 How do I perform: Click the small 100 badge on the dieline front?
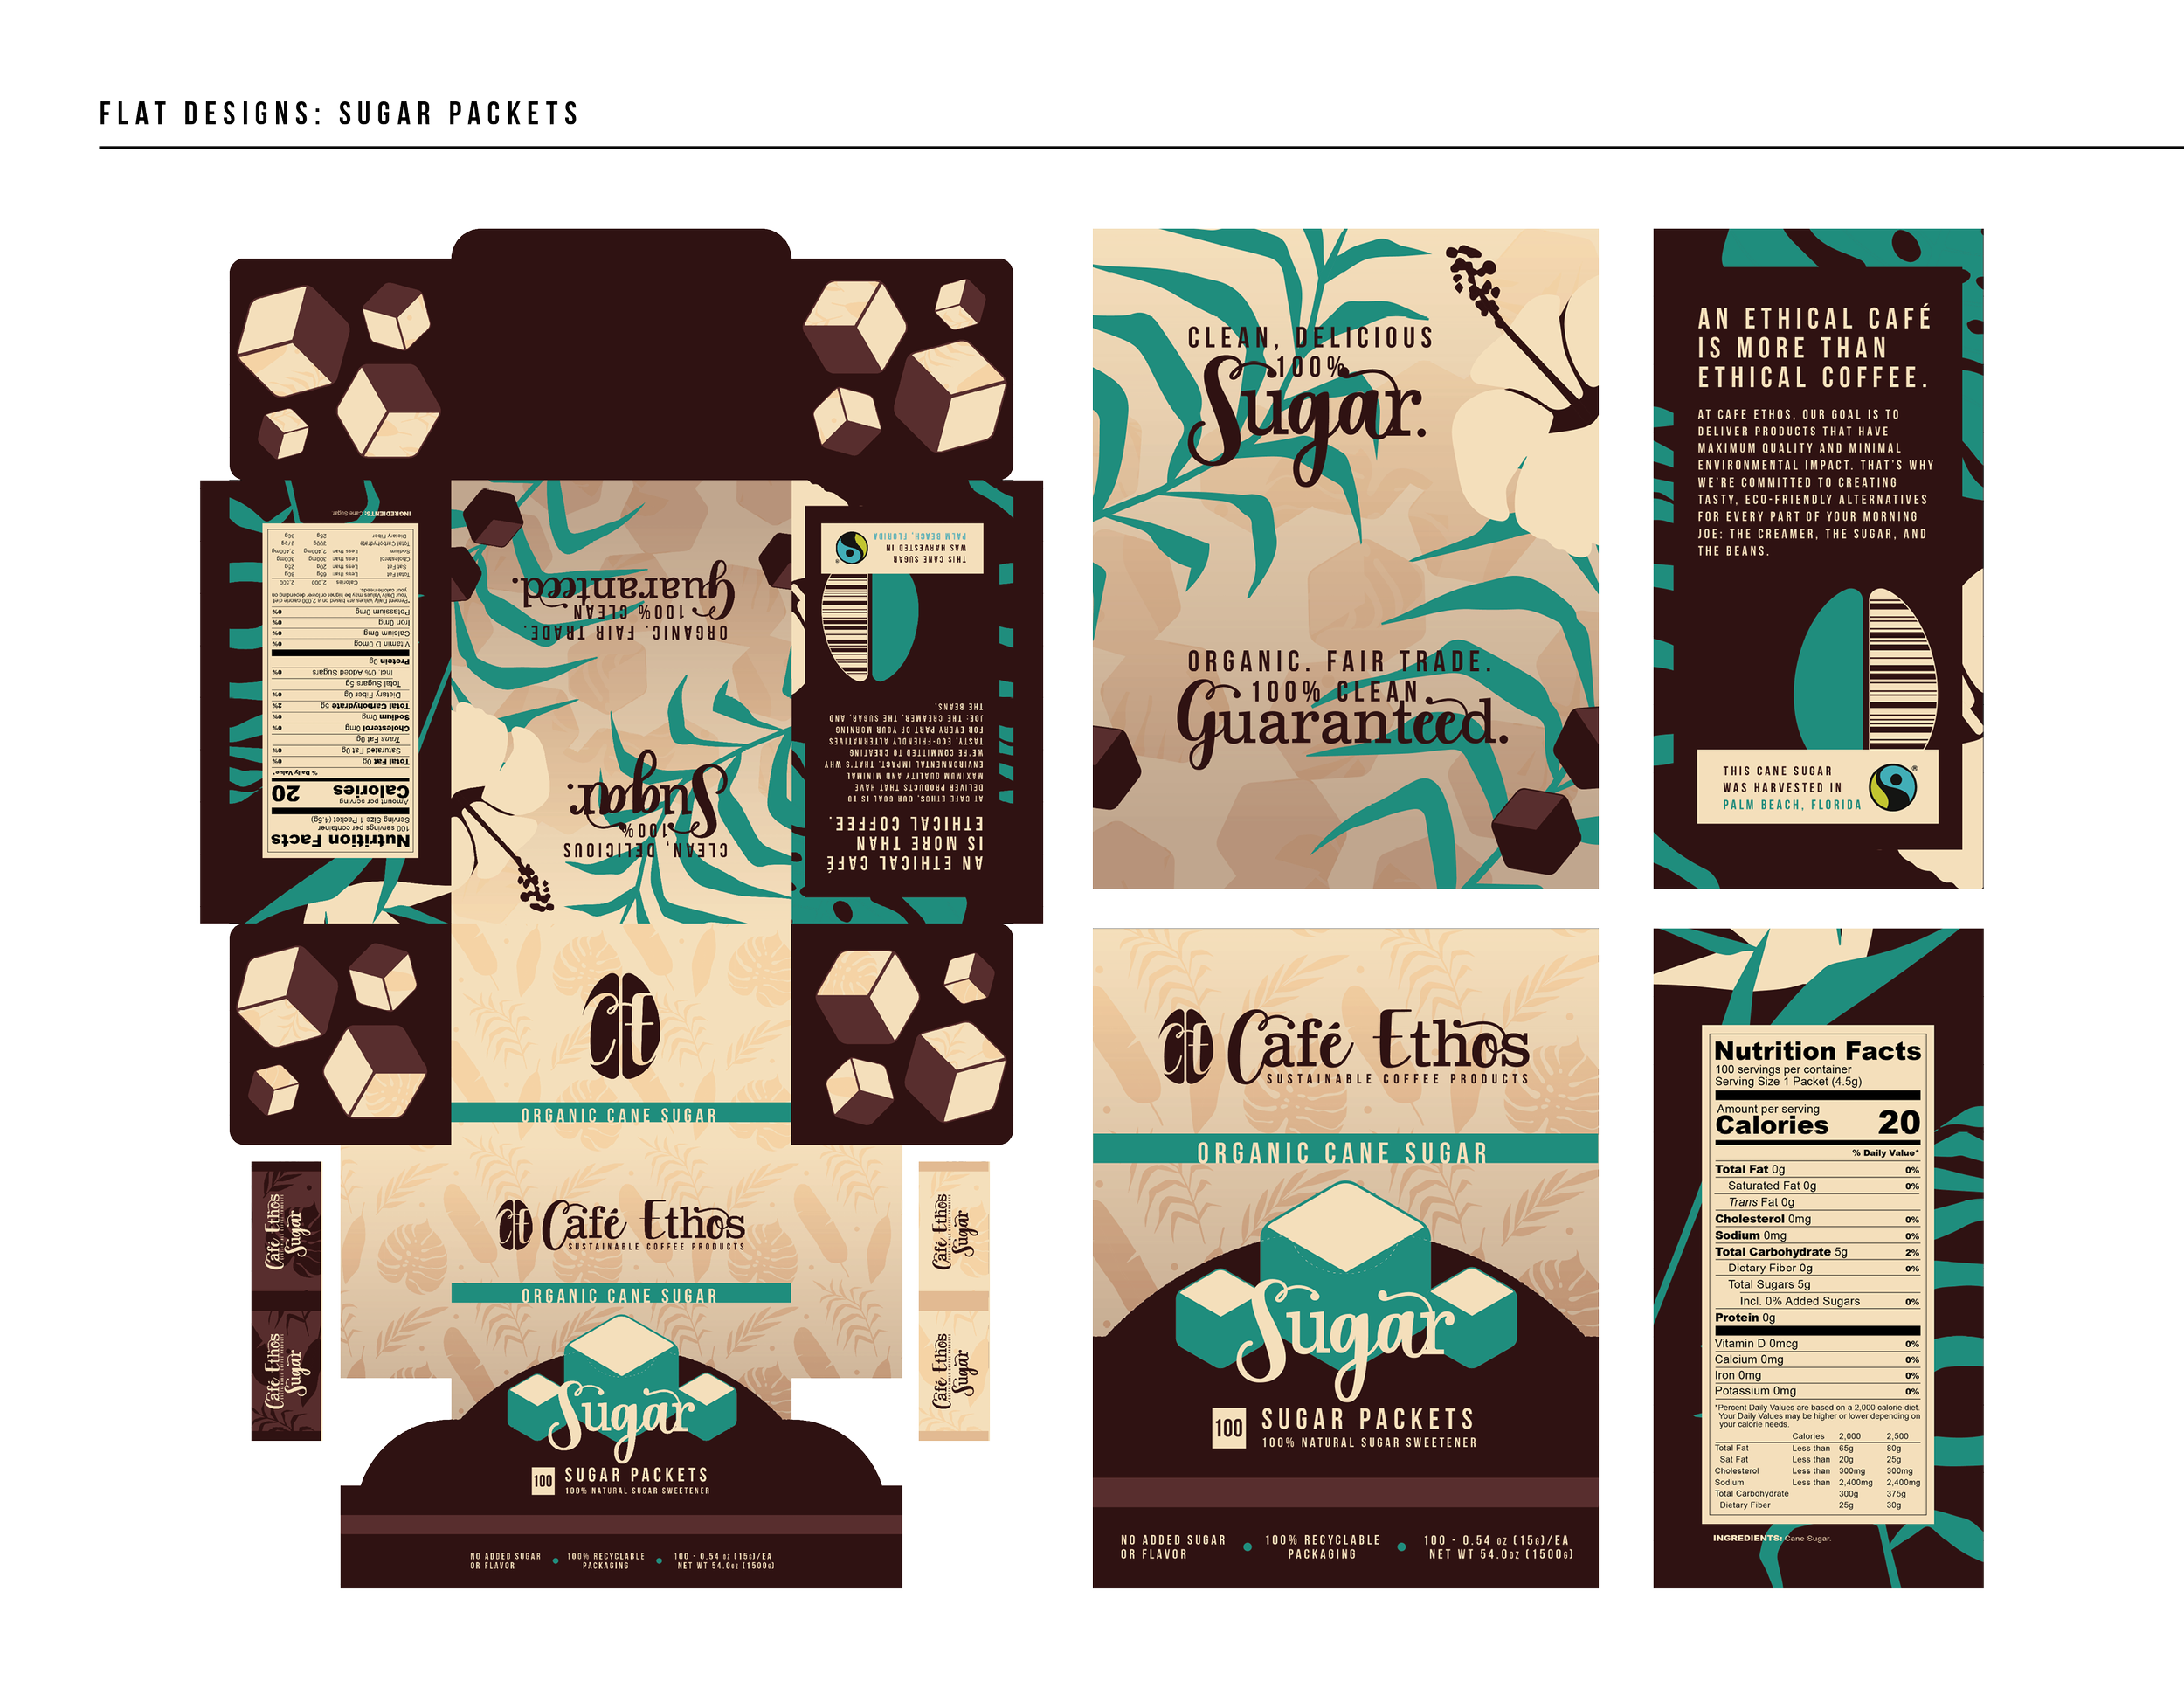pos(542,1480)
